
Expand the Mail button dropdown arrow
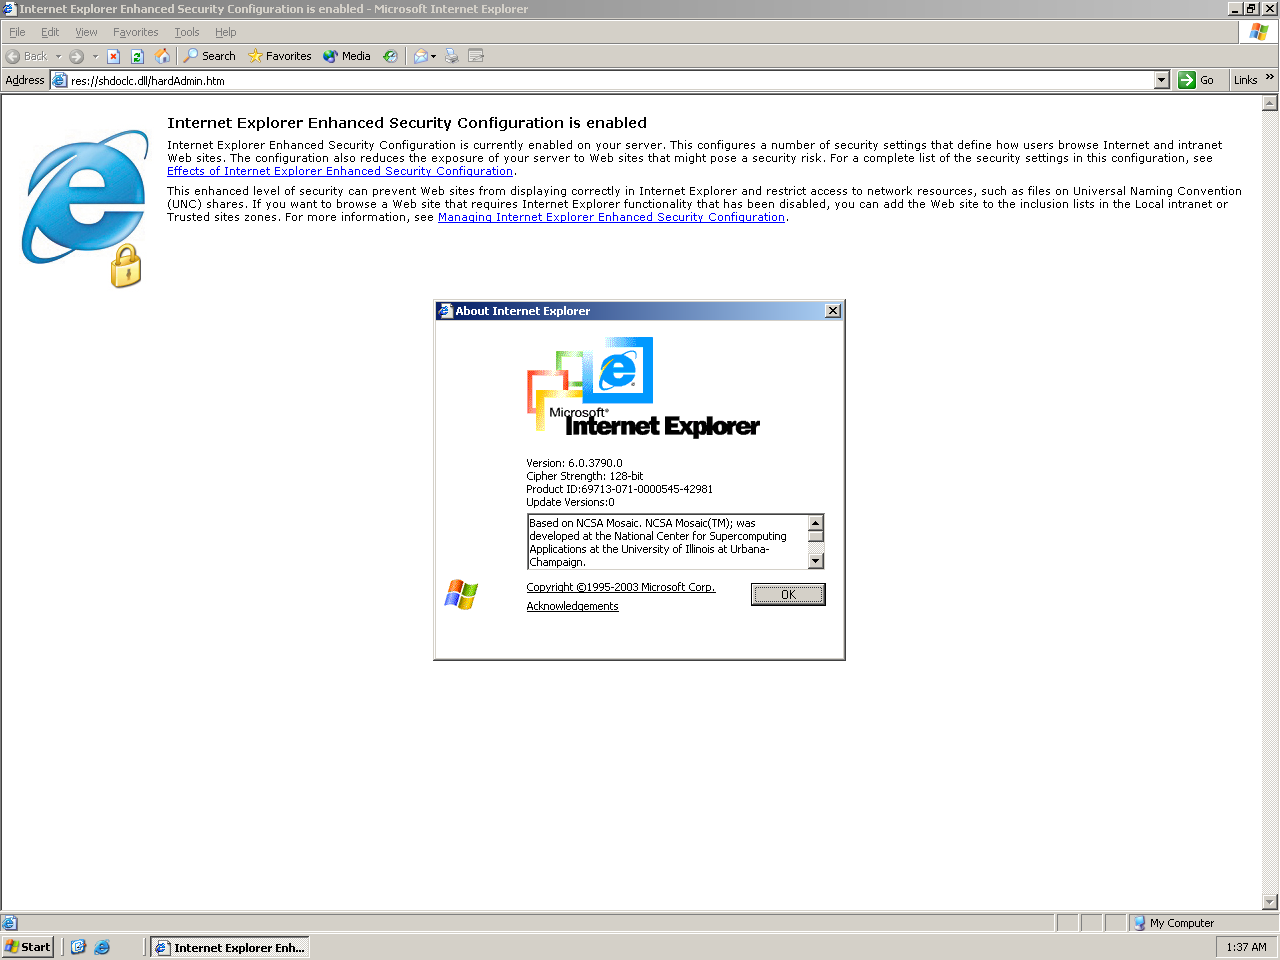coord(434,57)
